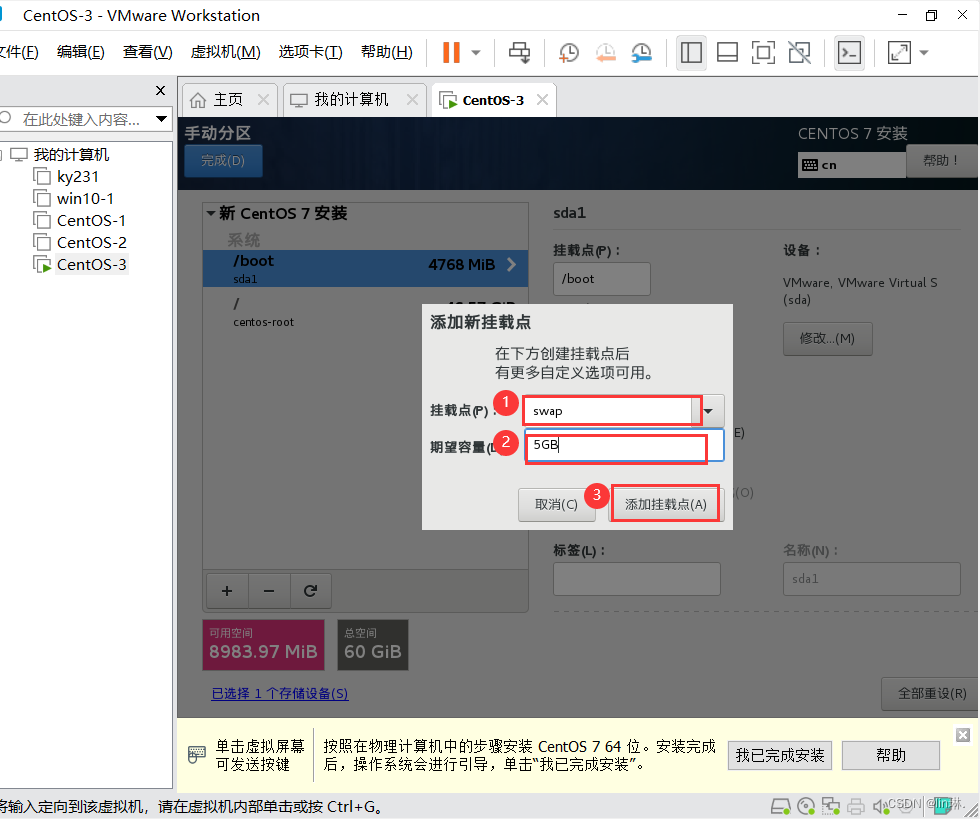Click the /boot mount point field
The height and width of the screenshot is (819, 980).
click(602, 279)
